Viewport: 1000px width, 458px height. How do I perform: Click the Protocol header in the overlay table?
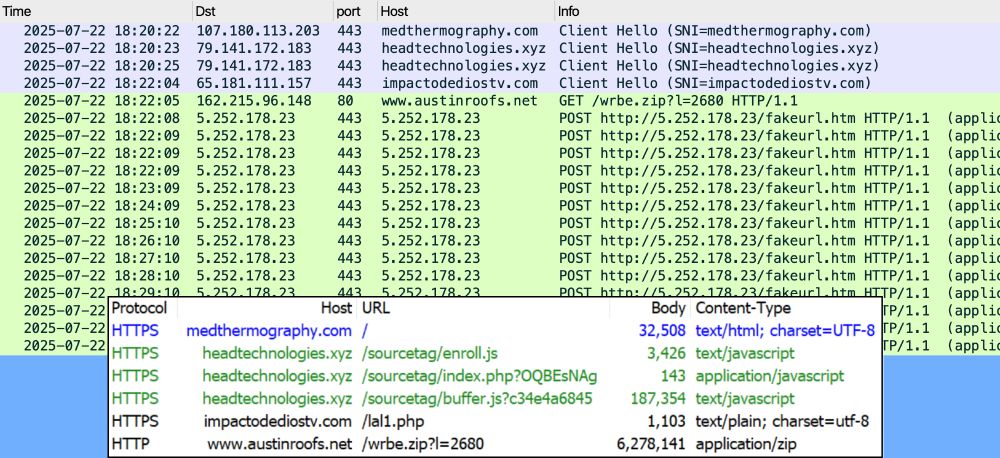(x=139, y=308)
